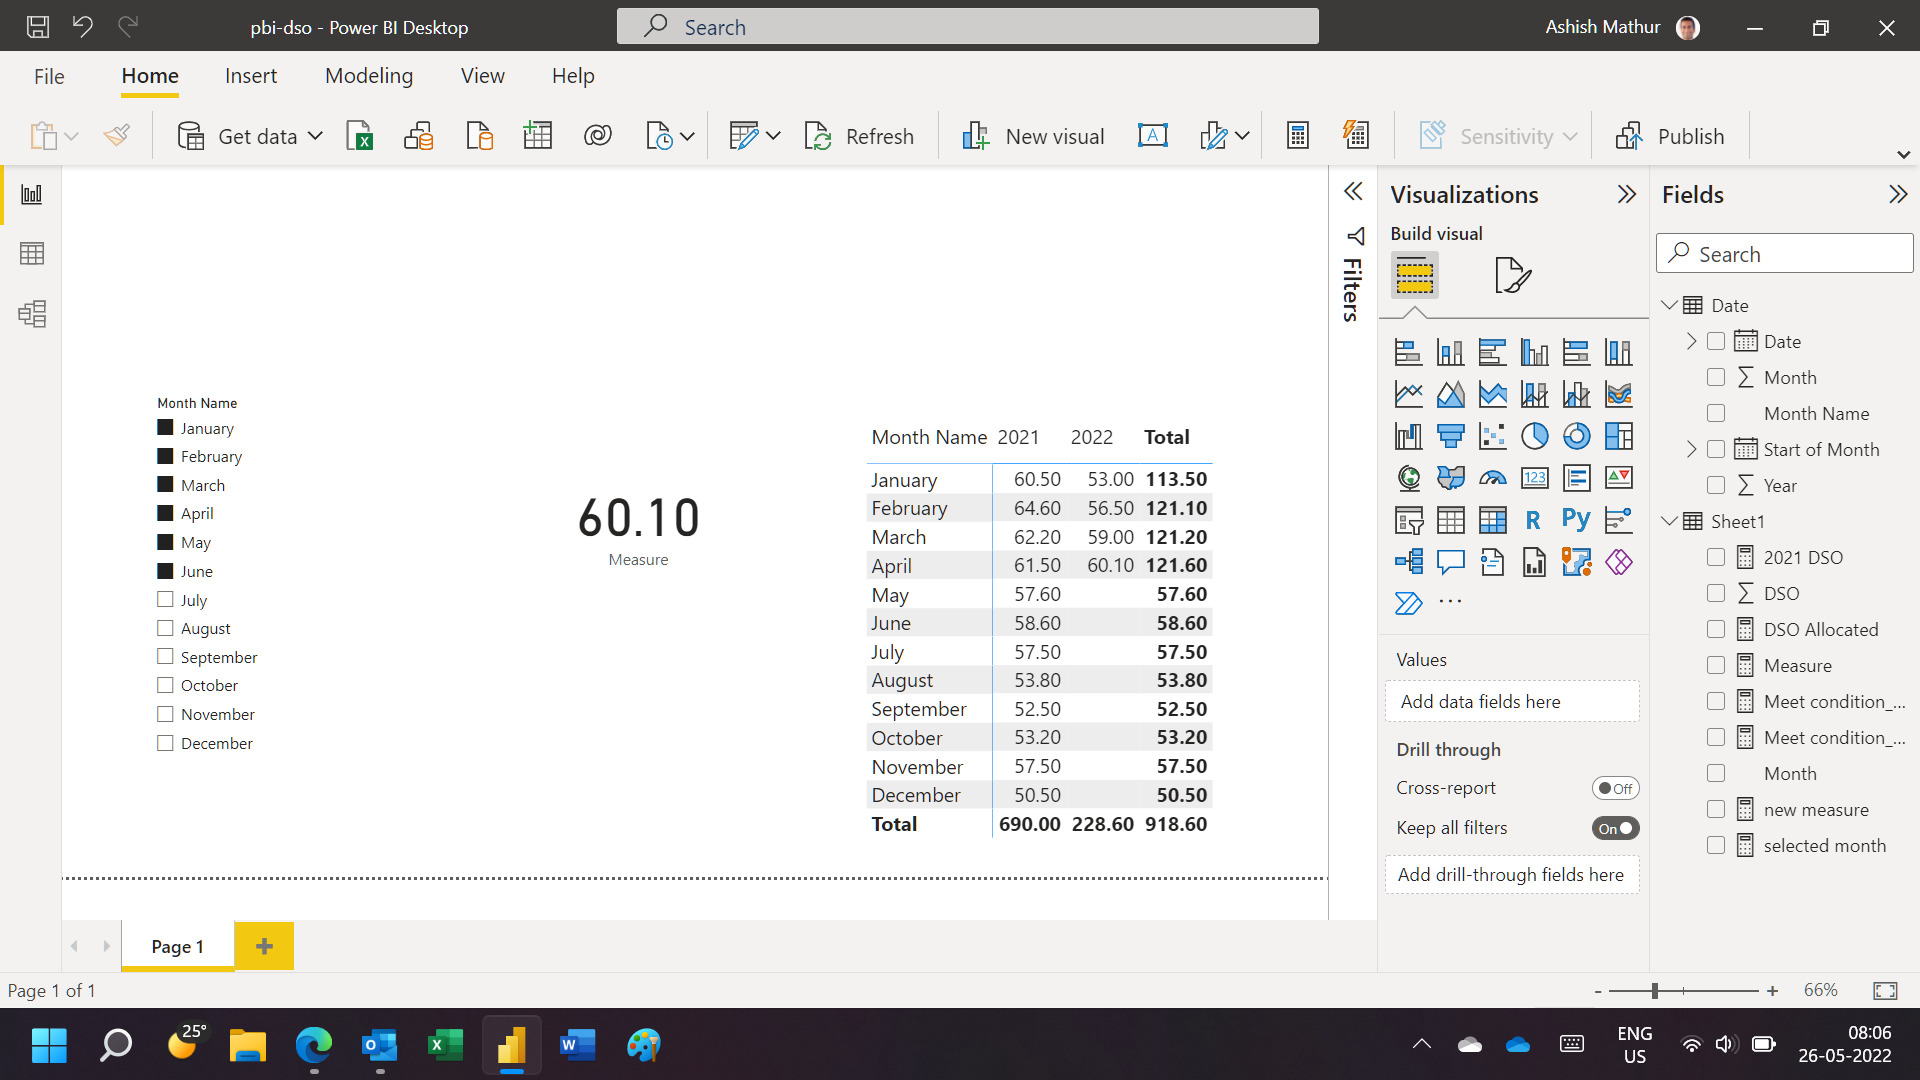Click the Enter data table icon
1920x1080 pixels.
pos(537,136)
